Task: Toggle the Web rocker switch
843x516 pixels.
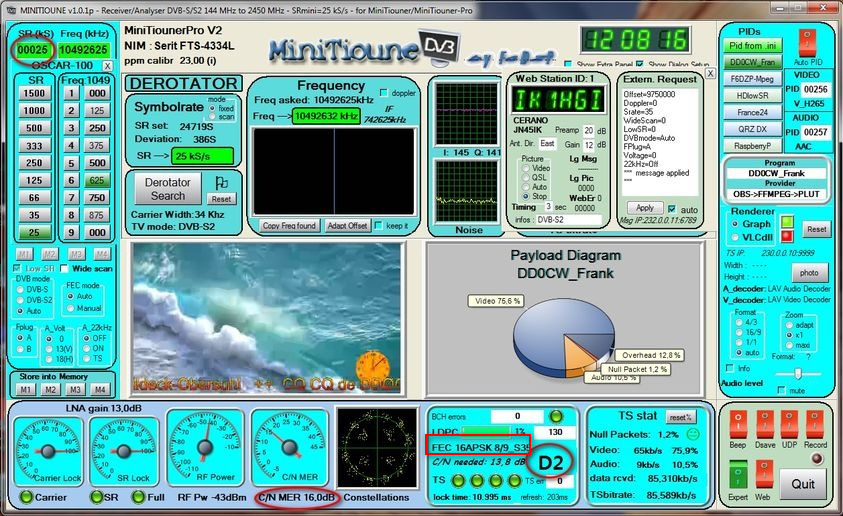Action: pyautogui.click(x=765, y=474)
